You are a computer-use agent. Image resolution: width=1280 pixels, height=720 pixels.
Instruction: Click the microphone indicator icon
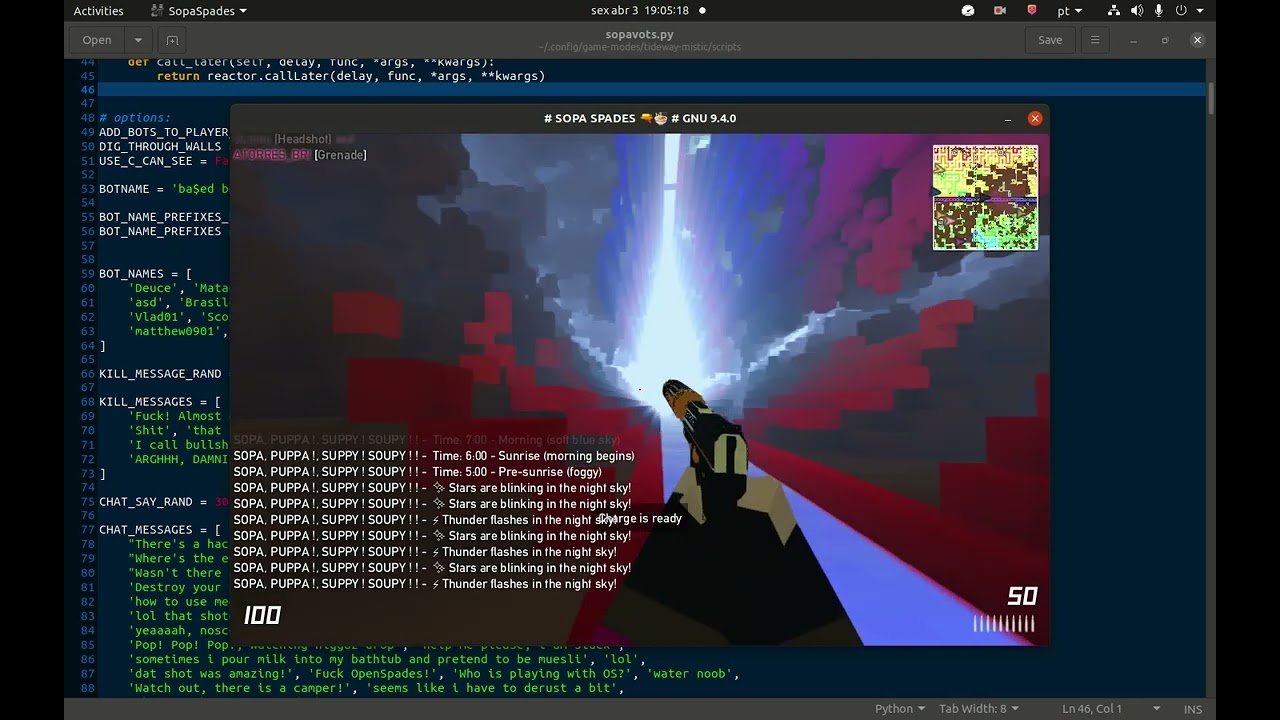coord(1159,11)
